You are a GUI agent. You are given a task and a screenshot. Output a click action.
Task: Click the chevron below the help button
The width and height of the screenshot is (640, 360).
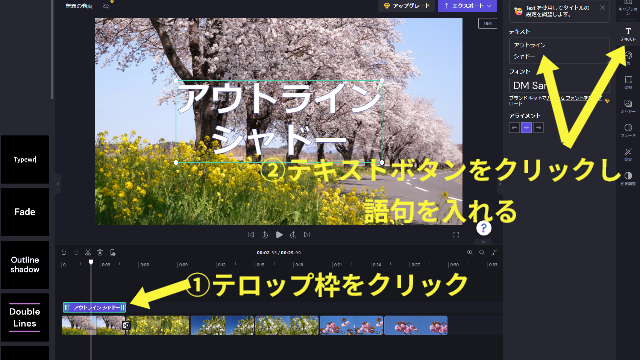pos(484,242)
